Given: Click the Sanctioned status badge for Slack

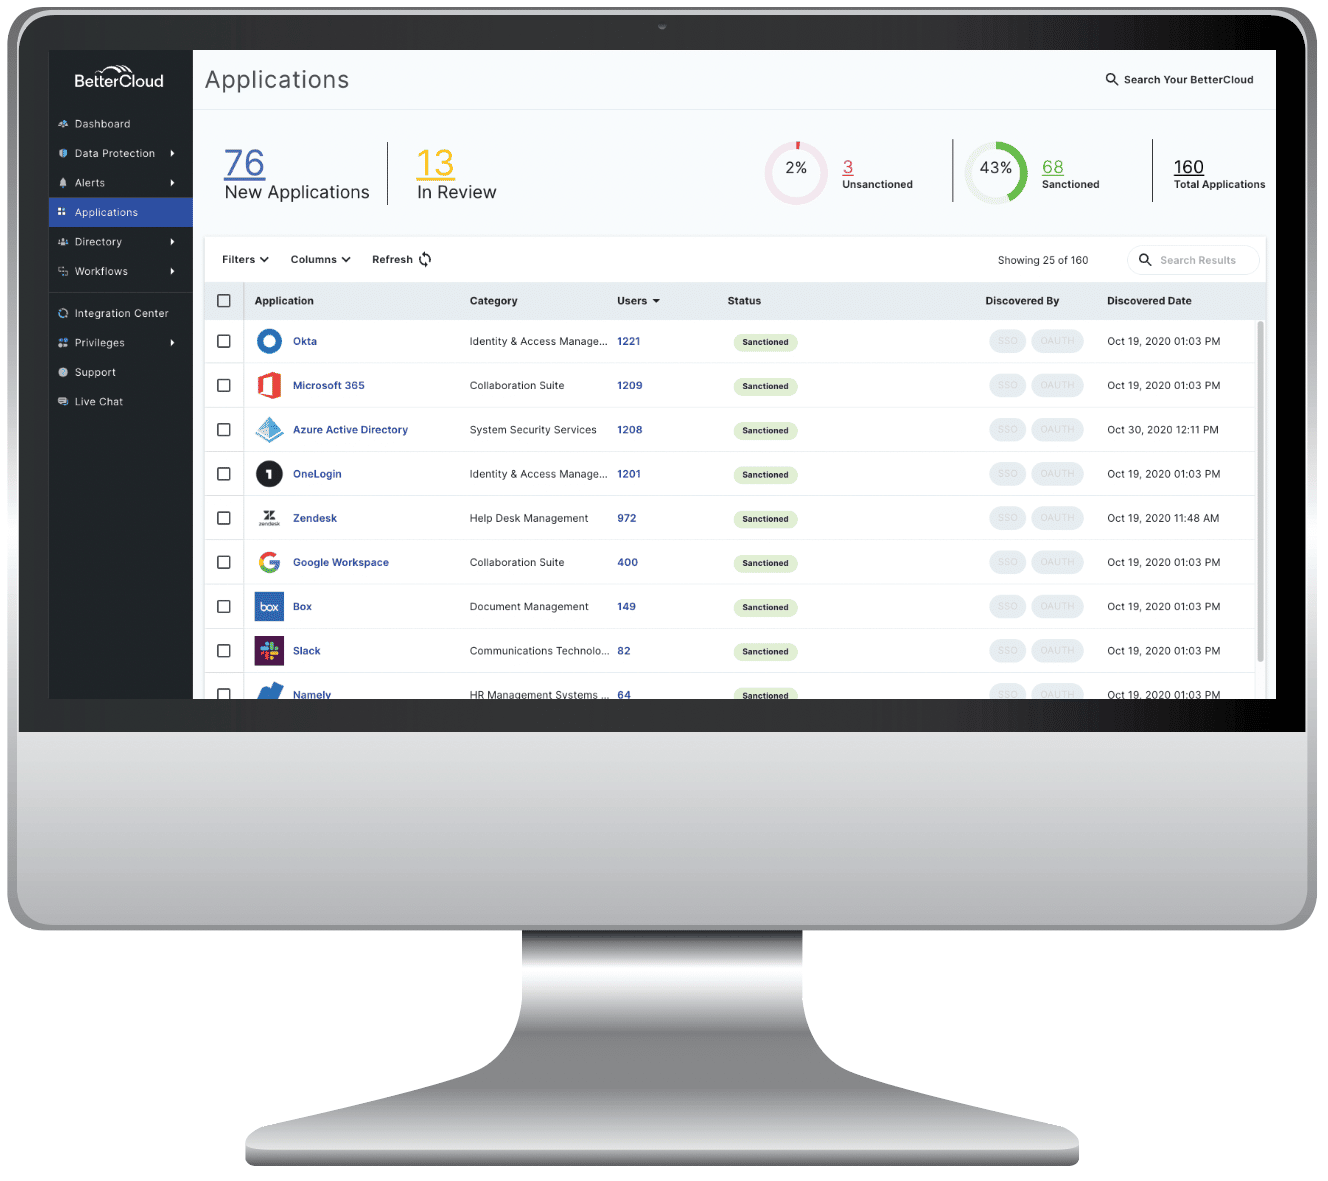Looking at the screenshot, I should (765, 651).
